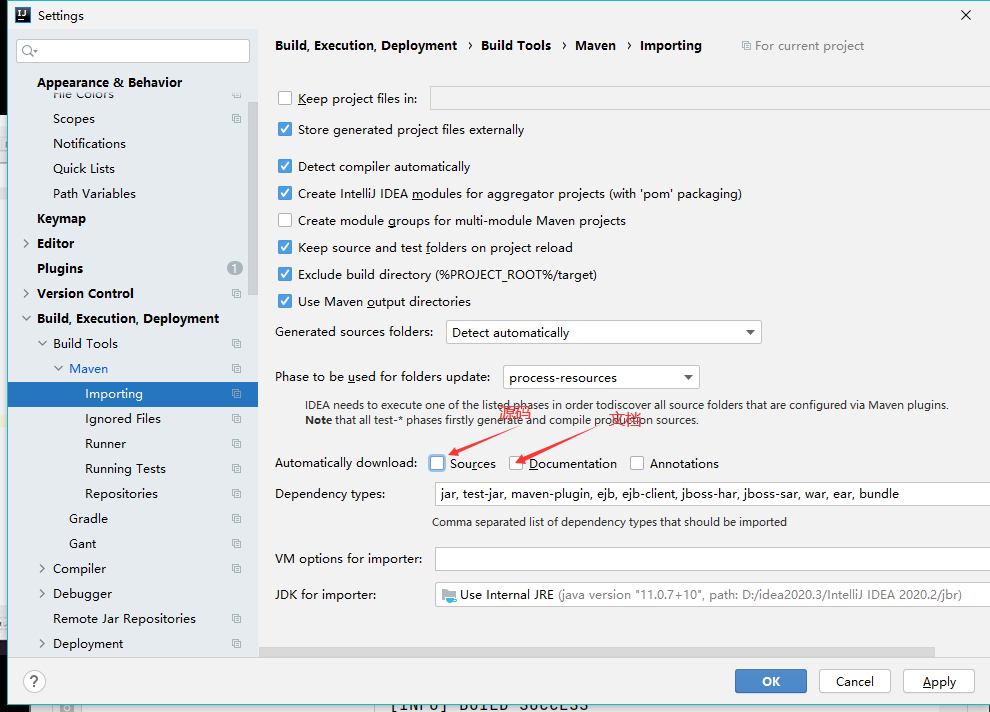Click the project-level icon beside Remote Jar Repositories
The width and height of the screenshot is (990, 712).
click(237, 619)
